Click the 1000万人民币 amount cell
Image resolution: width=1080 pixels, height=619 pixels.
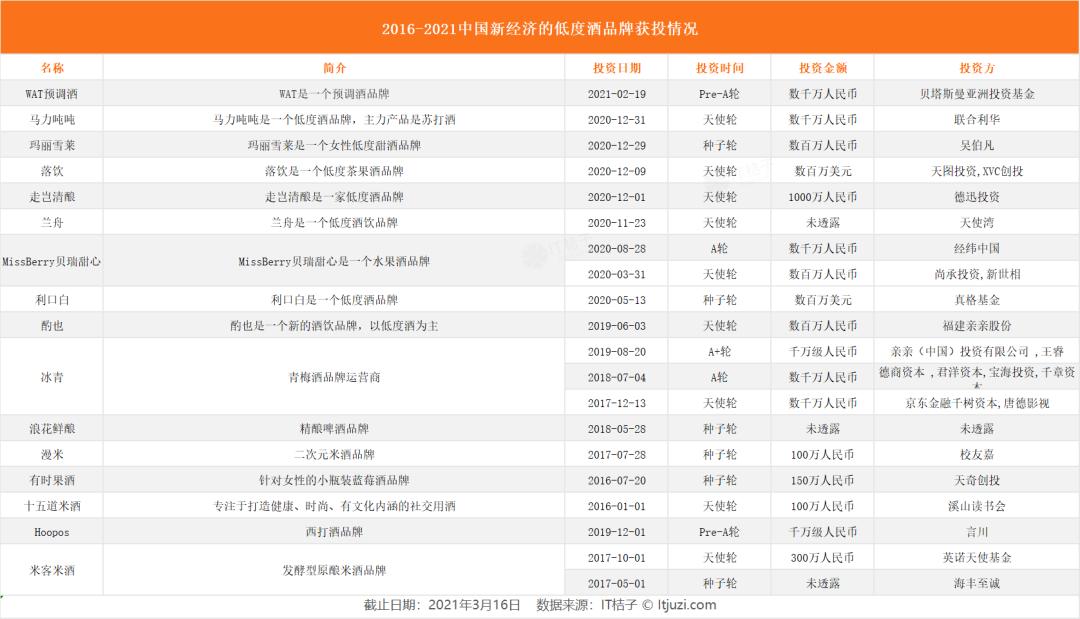click(822, 197)
